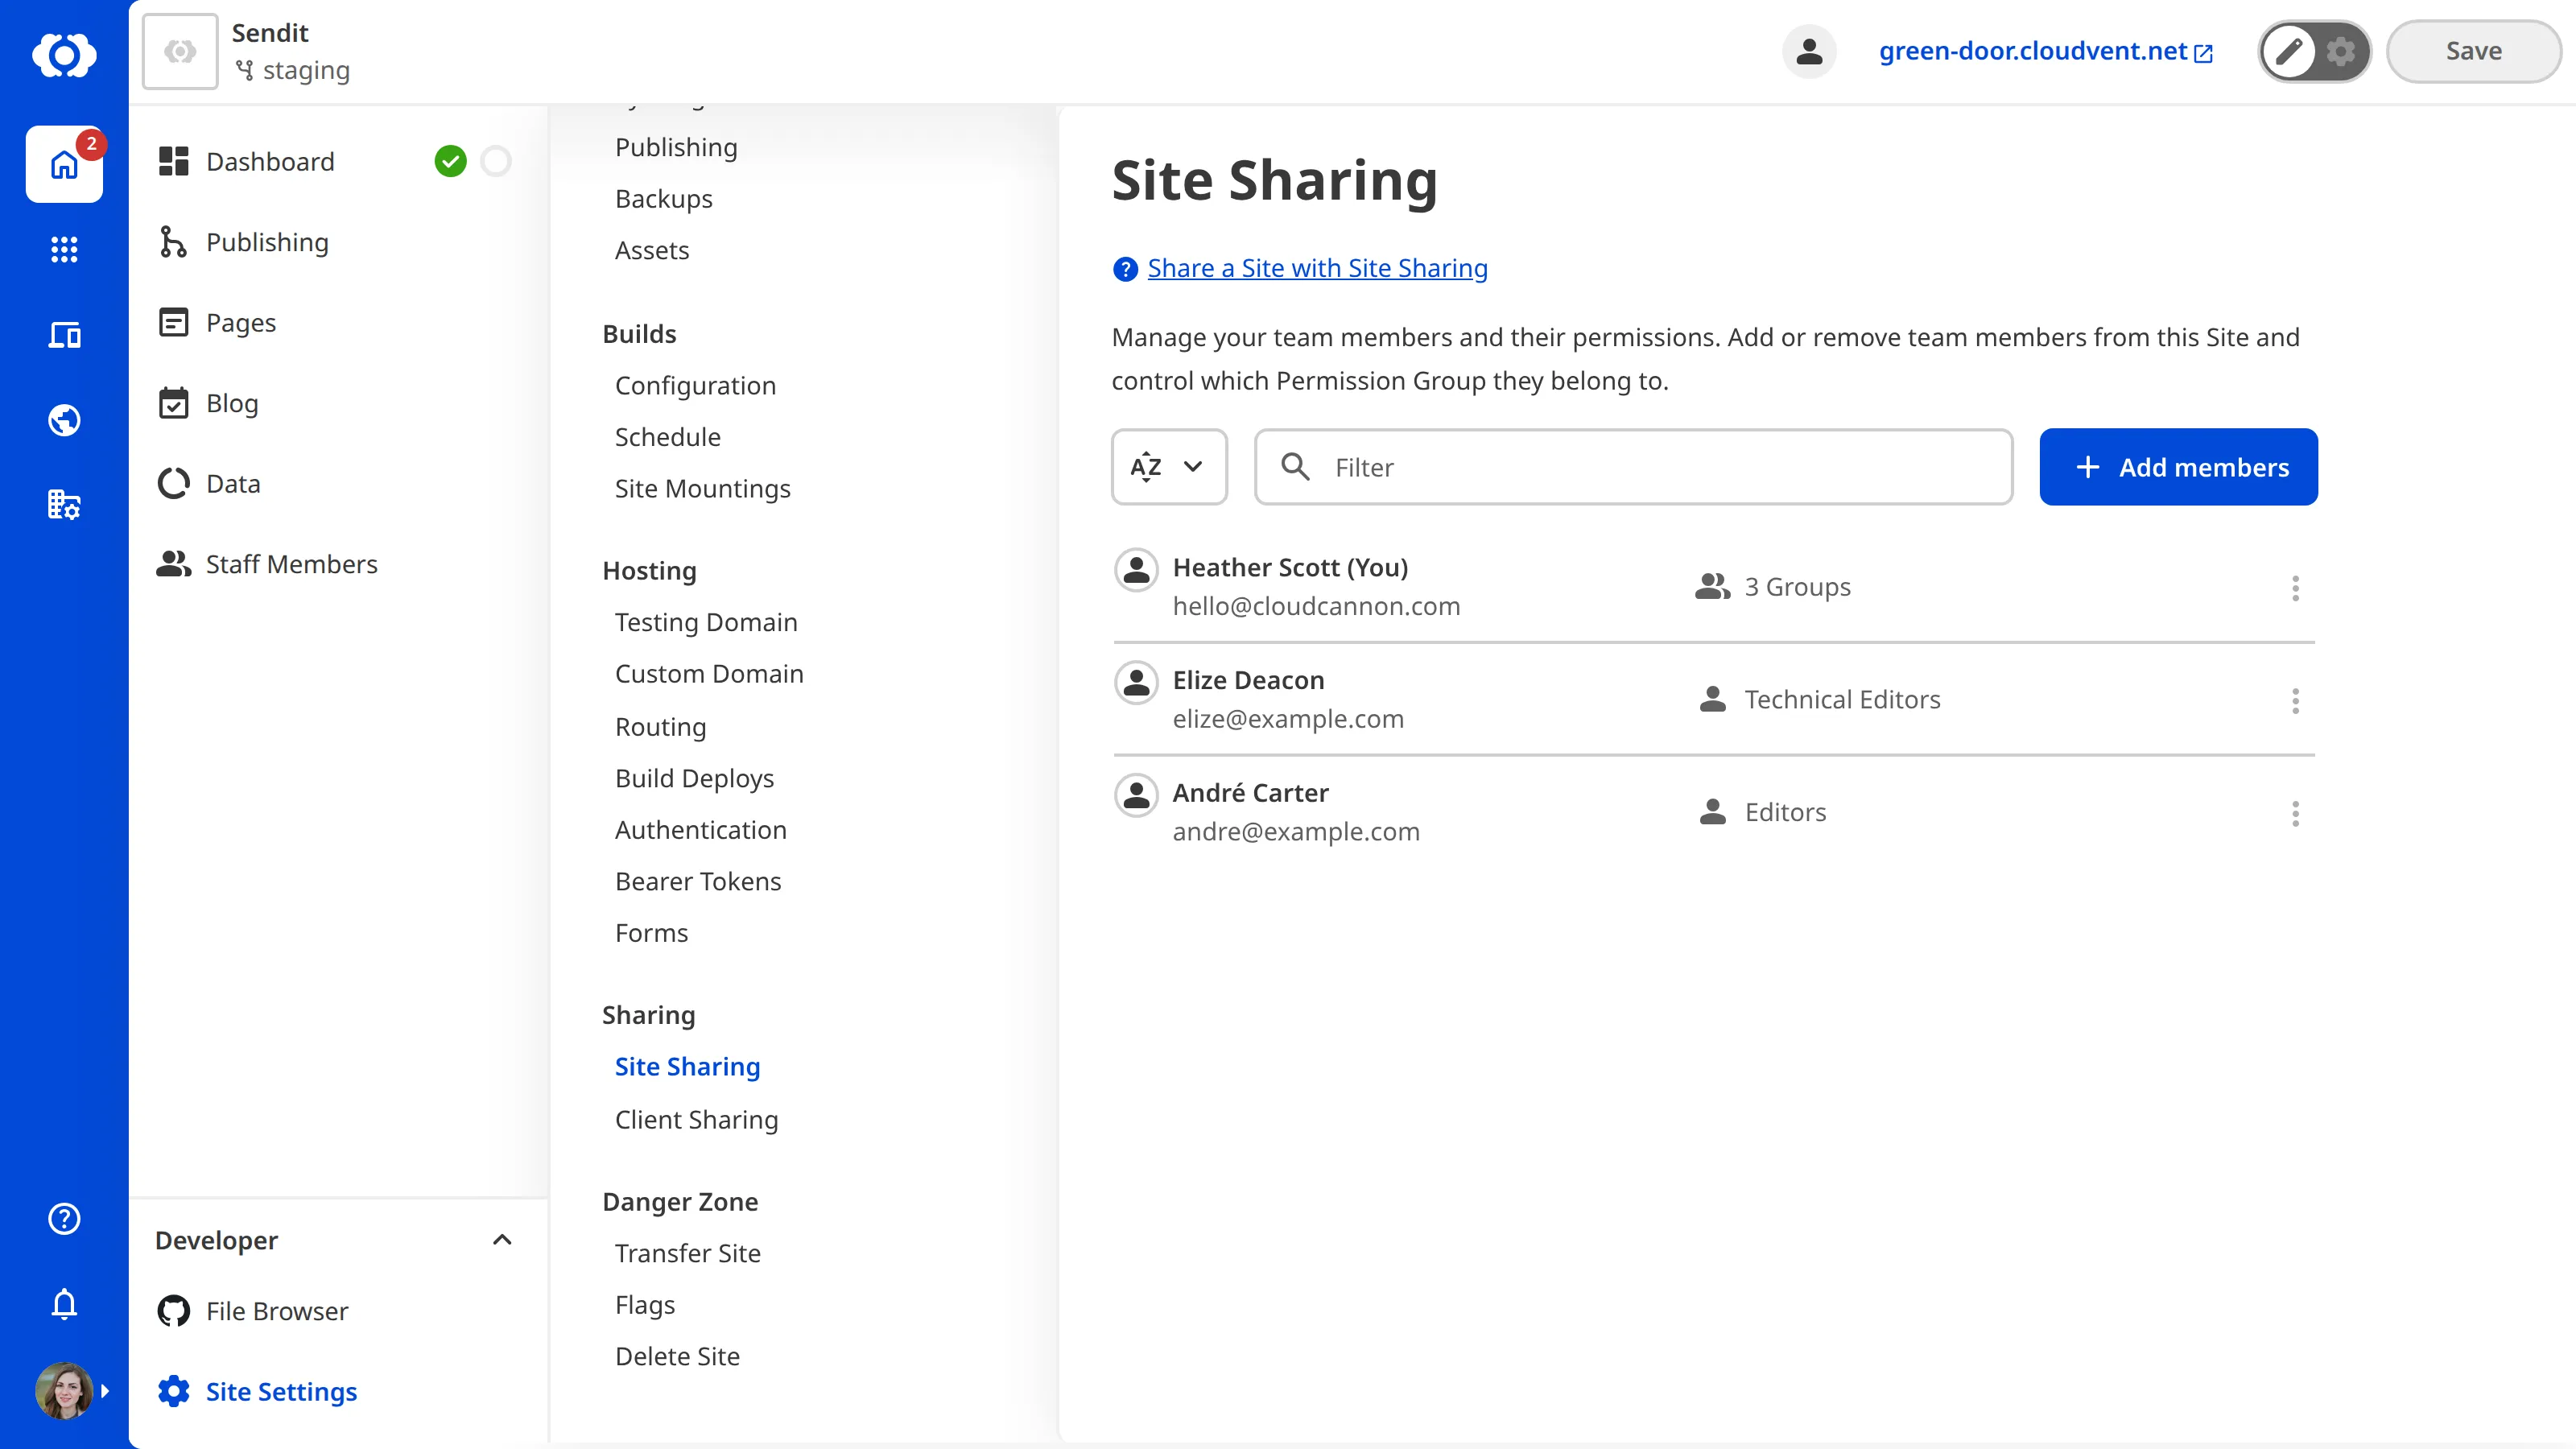
Task: Open Publishing in settings submenu
Action: [676, 147]
